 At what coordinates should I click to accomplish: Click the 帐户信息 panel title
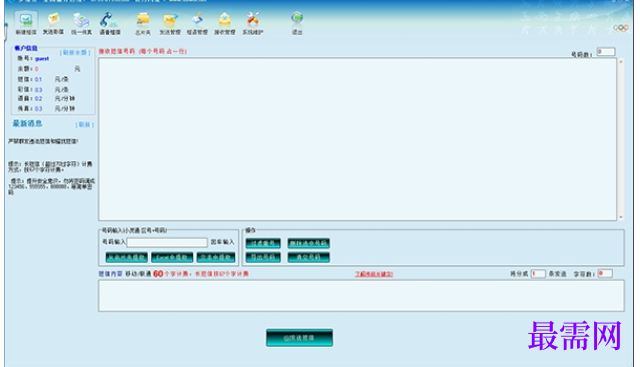click(x=26, y=48)
